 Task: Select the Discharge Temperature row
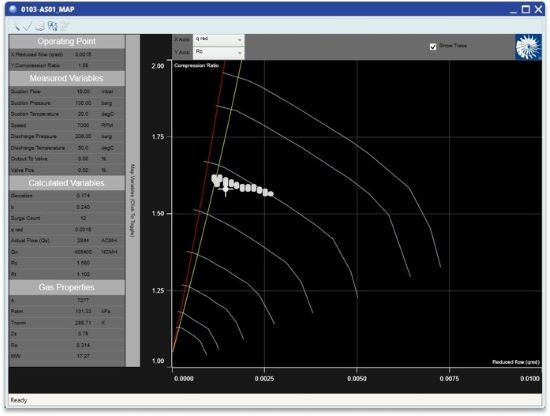(x=67, y=148)
